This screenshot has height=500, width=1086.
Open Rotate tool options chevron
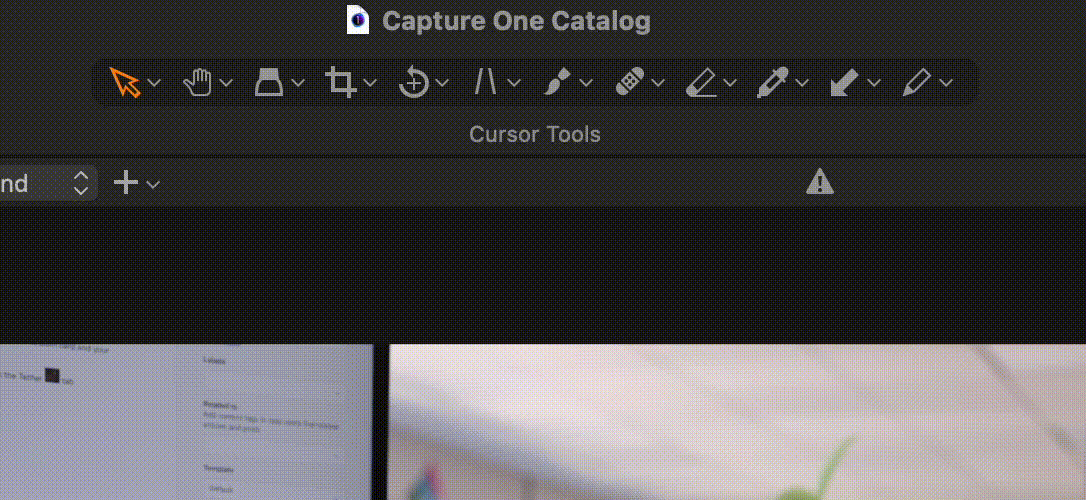pos(442,83)
